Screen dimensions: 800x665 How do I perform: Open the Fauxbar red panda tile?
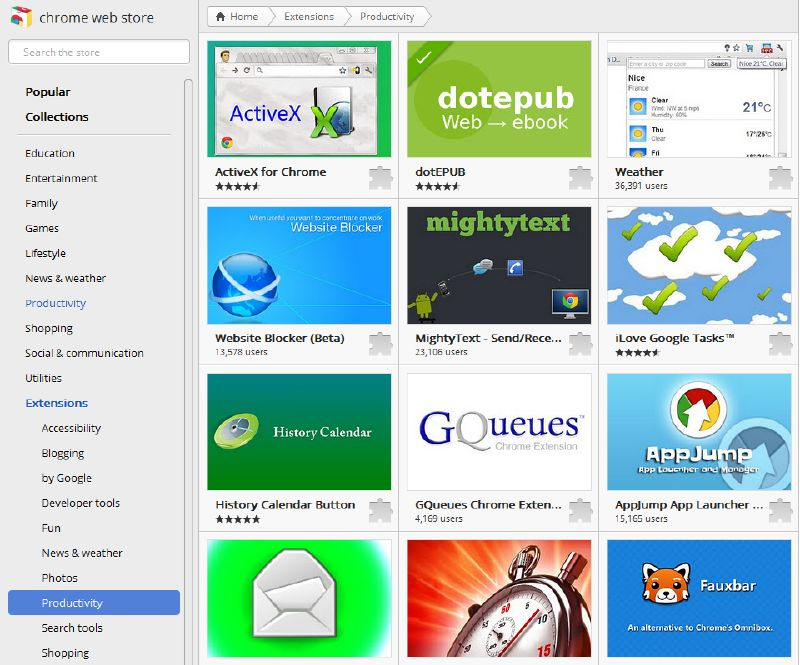(699, 598)
